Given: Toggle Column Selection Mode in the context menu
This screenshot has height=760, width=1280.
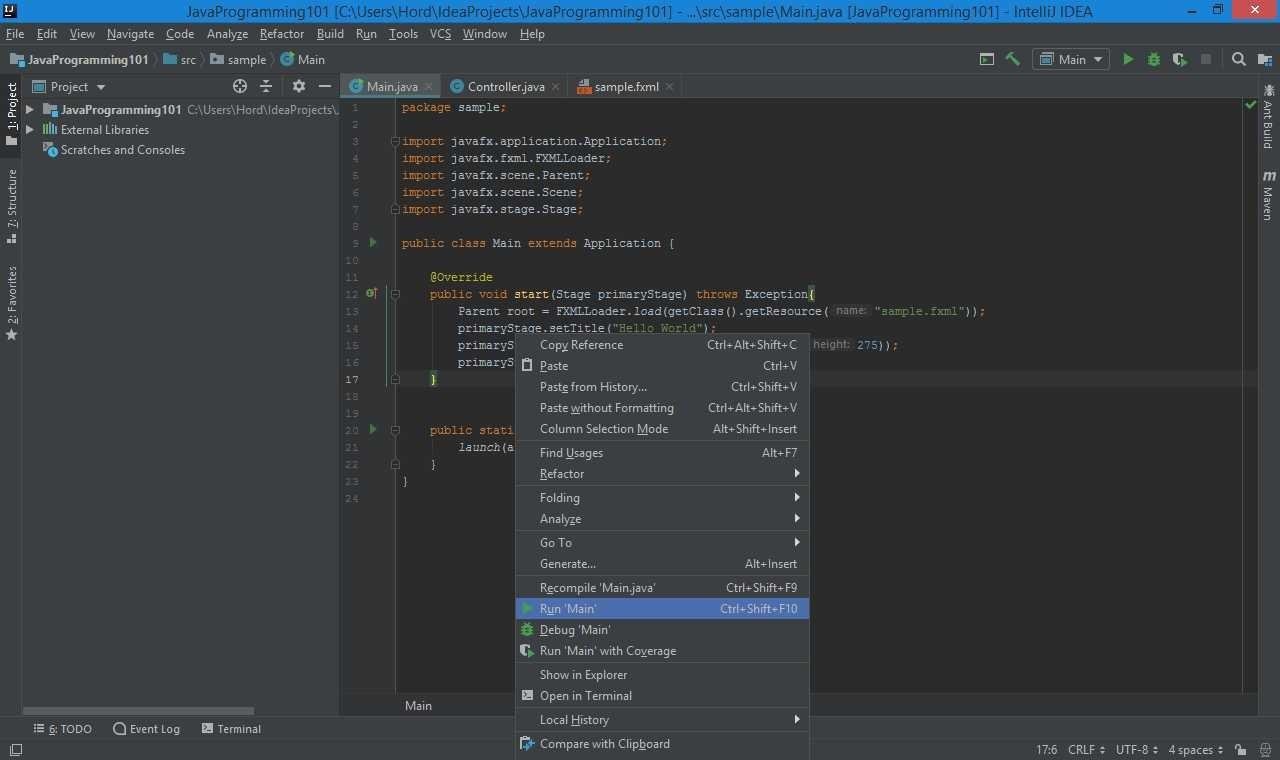Looking at the screenshot, I should [662, 429].
